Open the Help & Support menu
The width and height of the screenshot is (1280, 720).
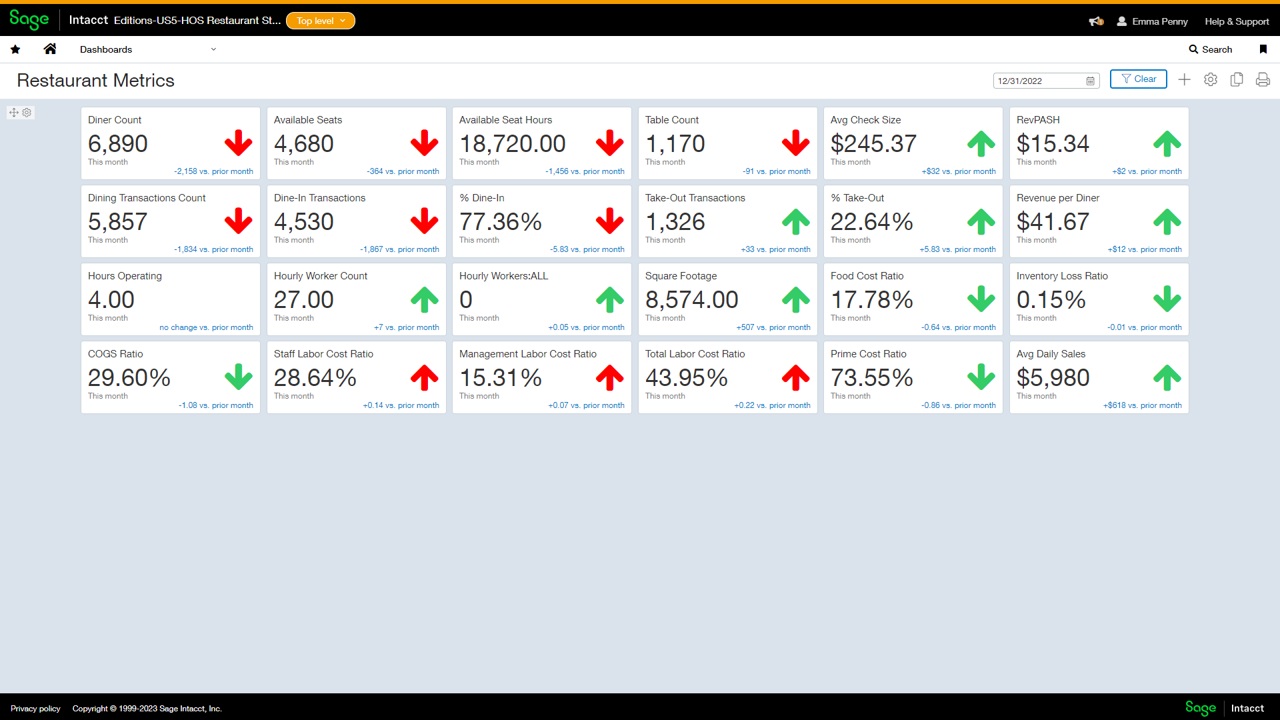tap(1236, 21)
